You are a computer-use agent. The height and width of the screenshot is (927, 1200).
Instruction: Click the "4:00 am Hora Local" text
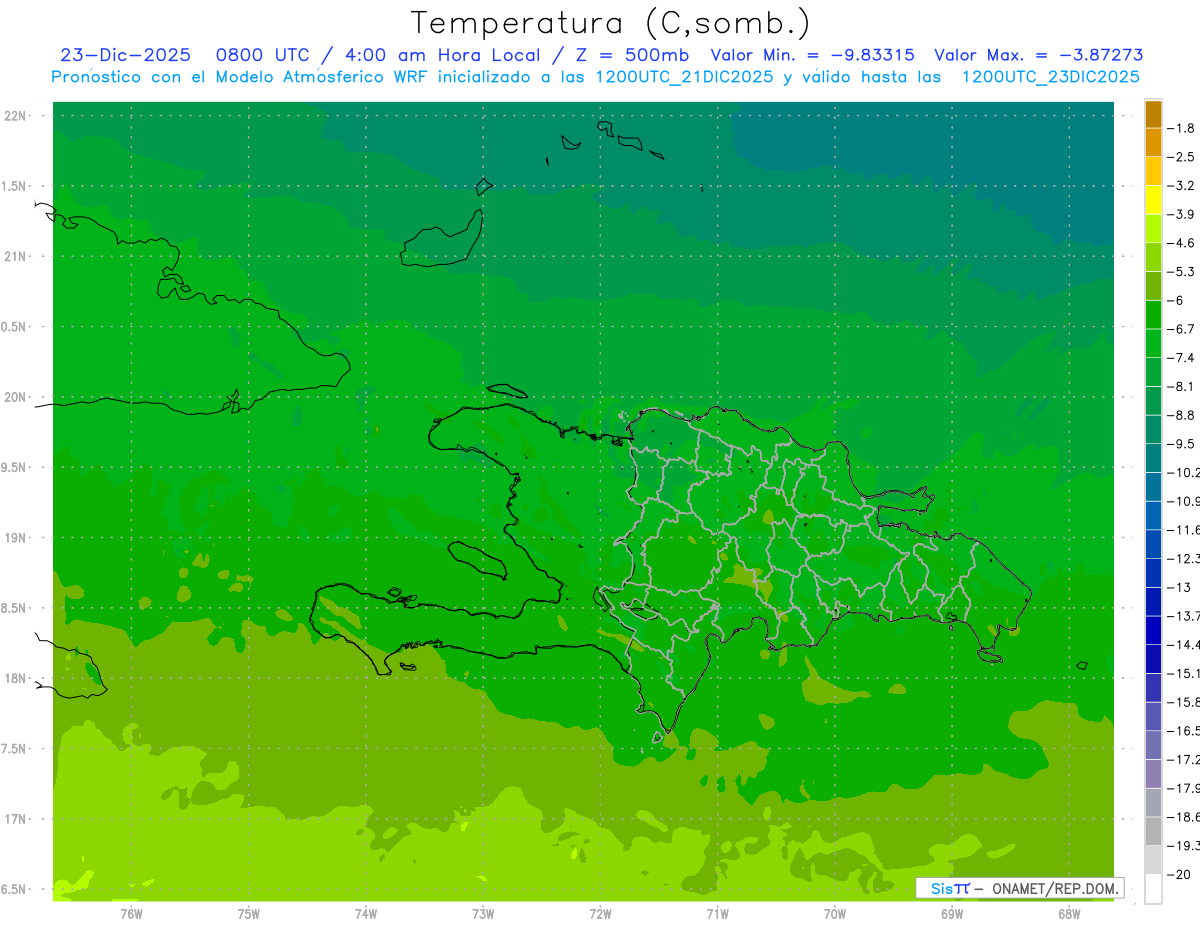(x=441, y=55)
